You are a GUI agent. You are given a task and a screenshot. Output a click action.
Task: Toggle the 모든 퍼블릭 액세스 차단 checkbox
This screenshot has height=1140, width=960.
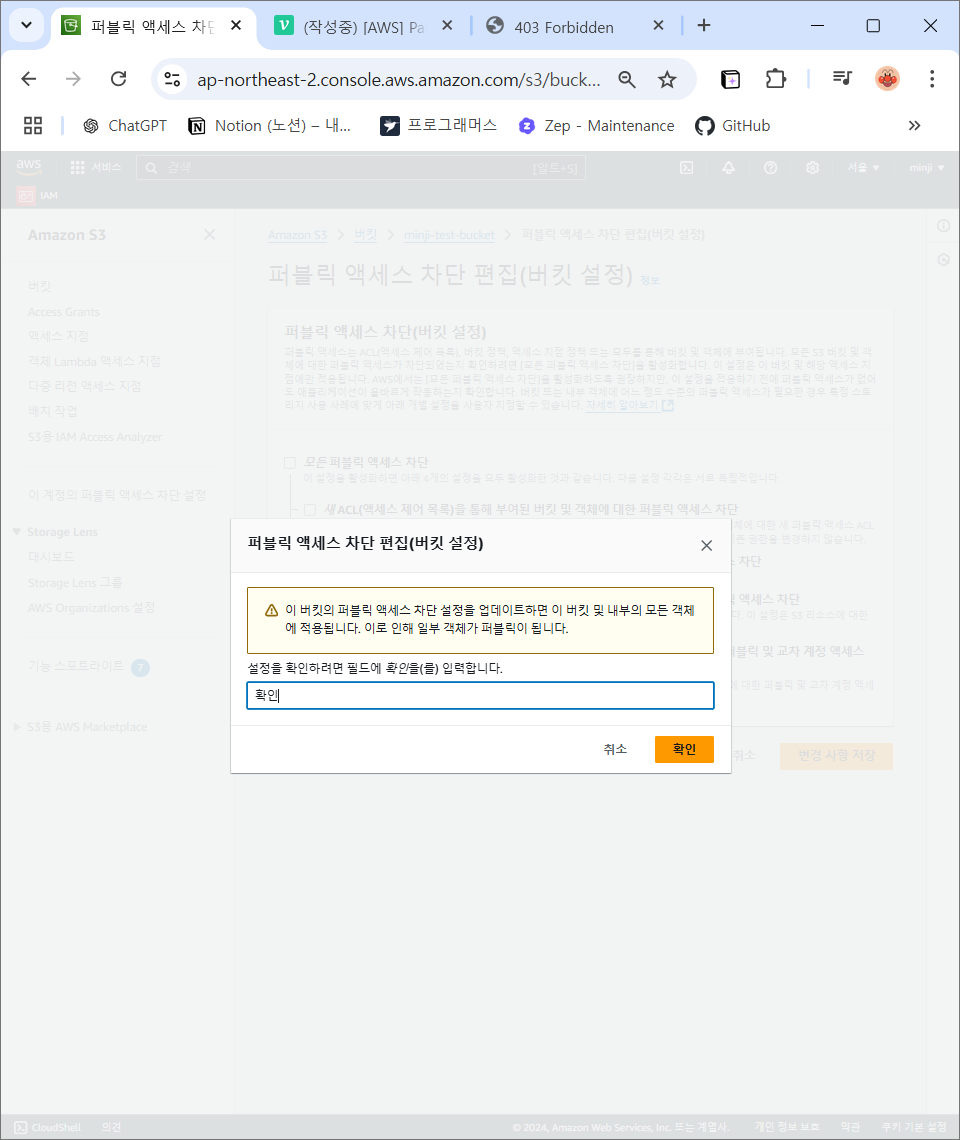[x=289, y=462]
